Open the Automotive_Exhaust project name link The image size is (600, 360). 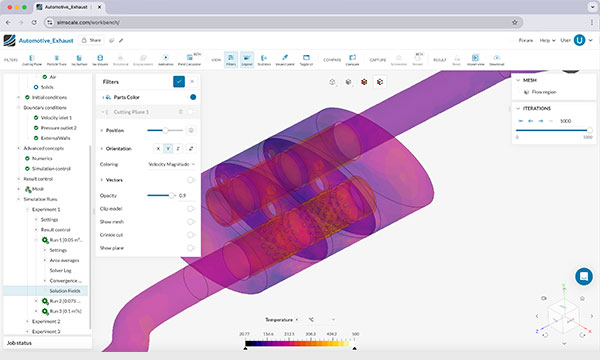(x=46, y=41)
